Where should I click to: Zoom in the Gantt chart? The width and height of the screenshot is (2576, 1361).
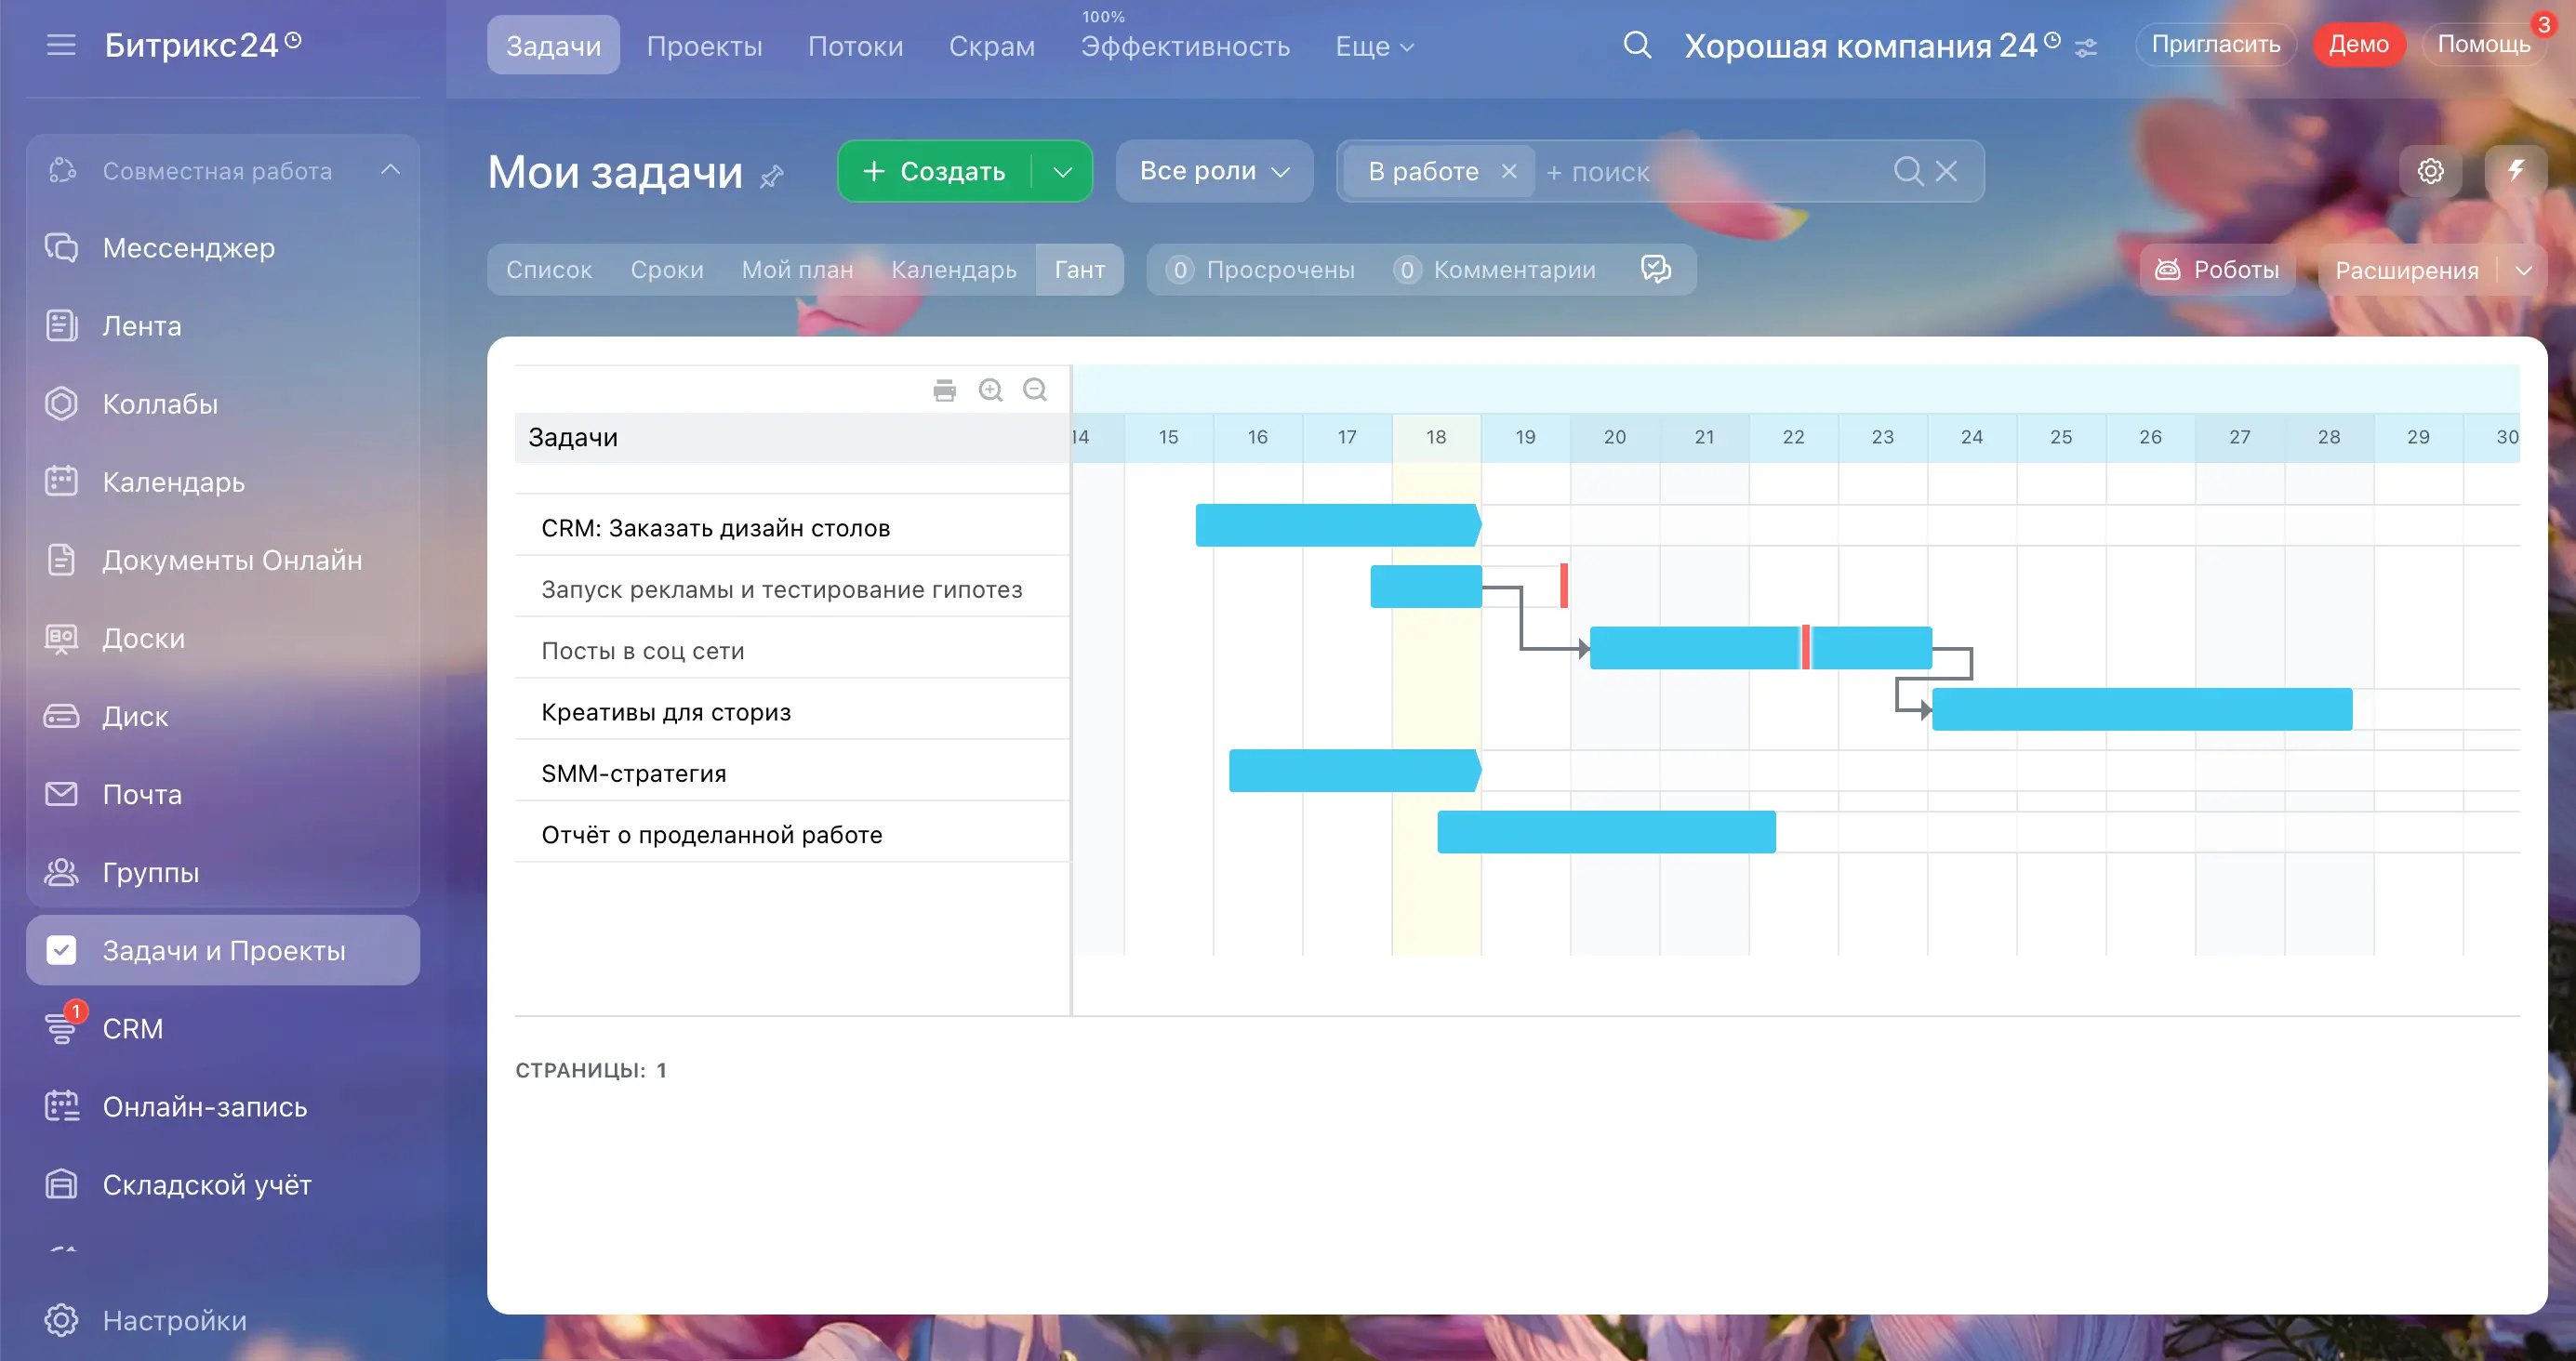pos(990,390)
